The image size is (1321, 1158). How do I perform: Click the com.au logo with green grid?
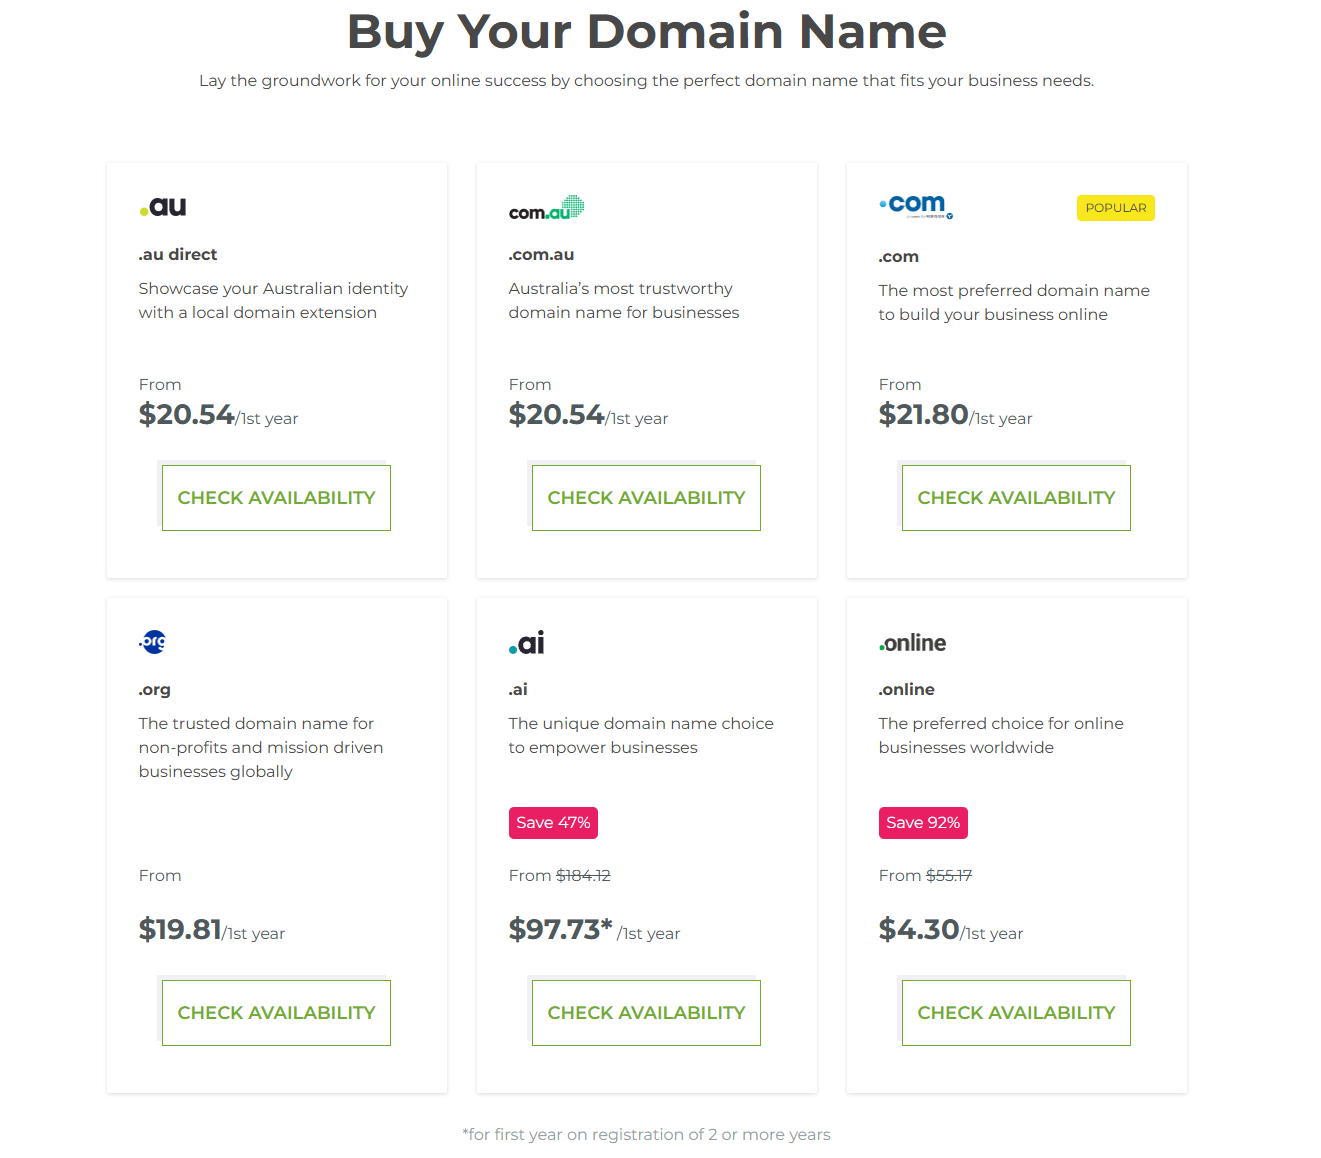[545, 207]
